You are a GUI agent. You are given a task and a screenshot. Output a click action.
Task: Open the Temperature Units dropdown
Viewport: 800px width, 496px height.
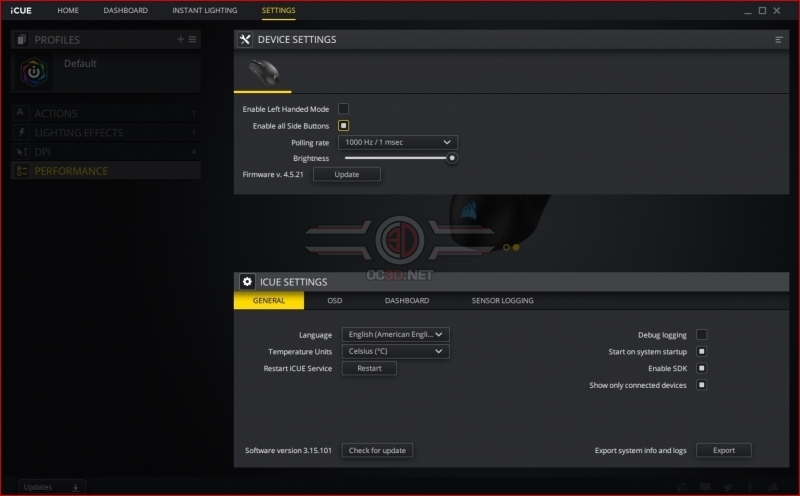(x=395, y=351)
